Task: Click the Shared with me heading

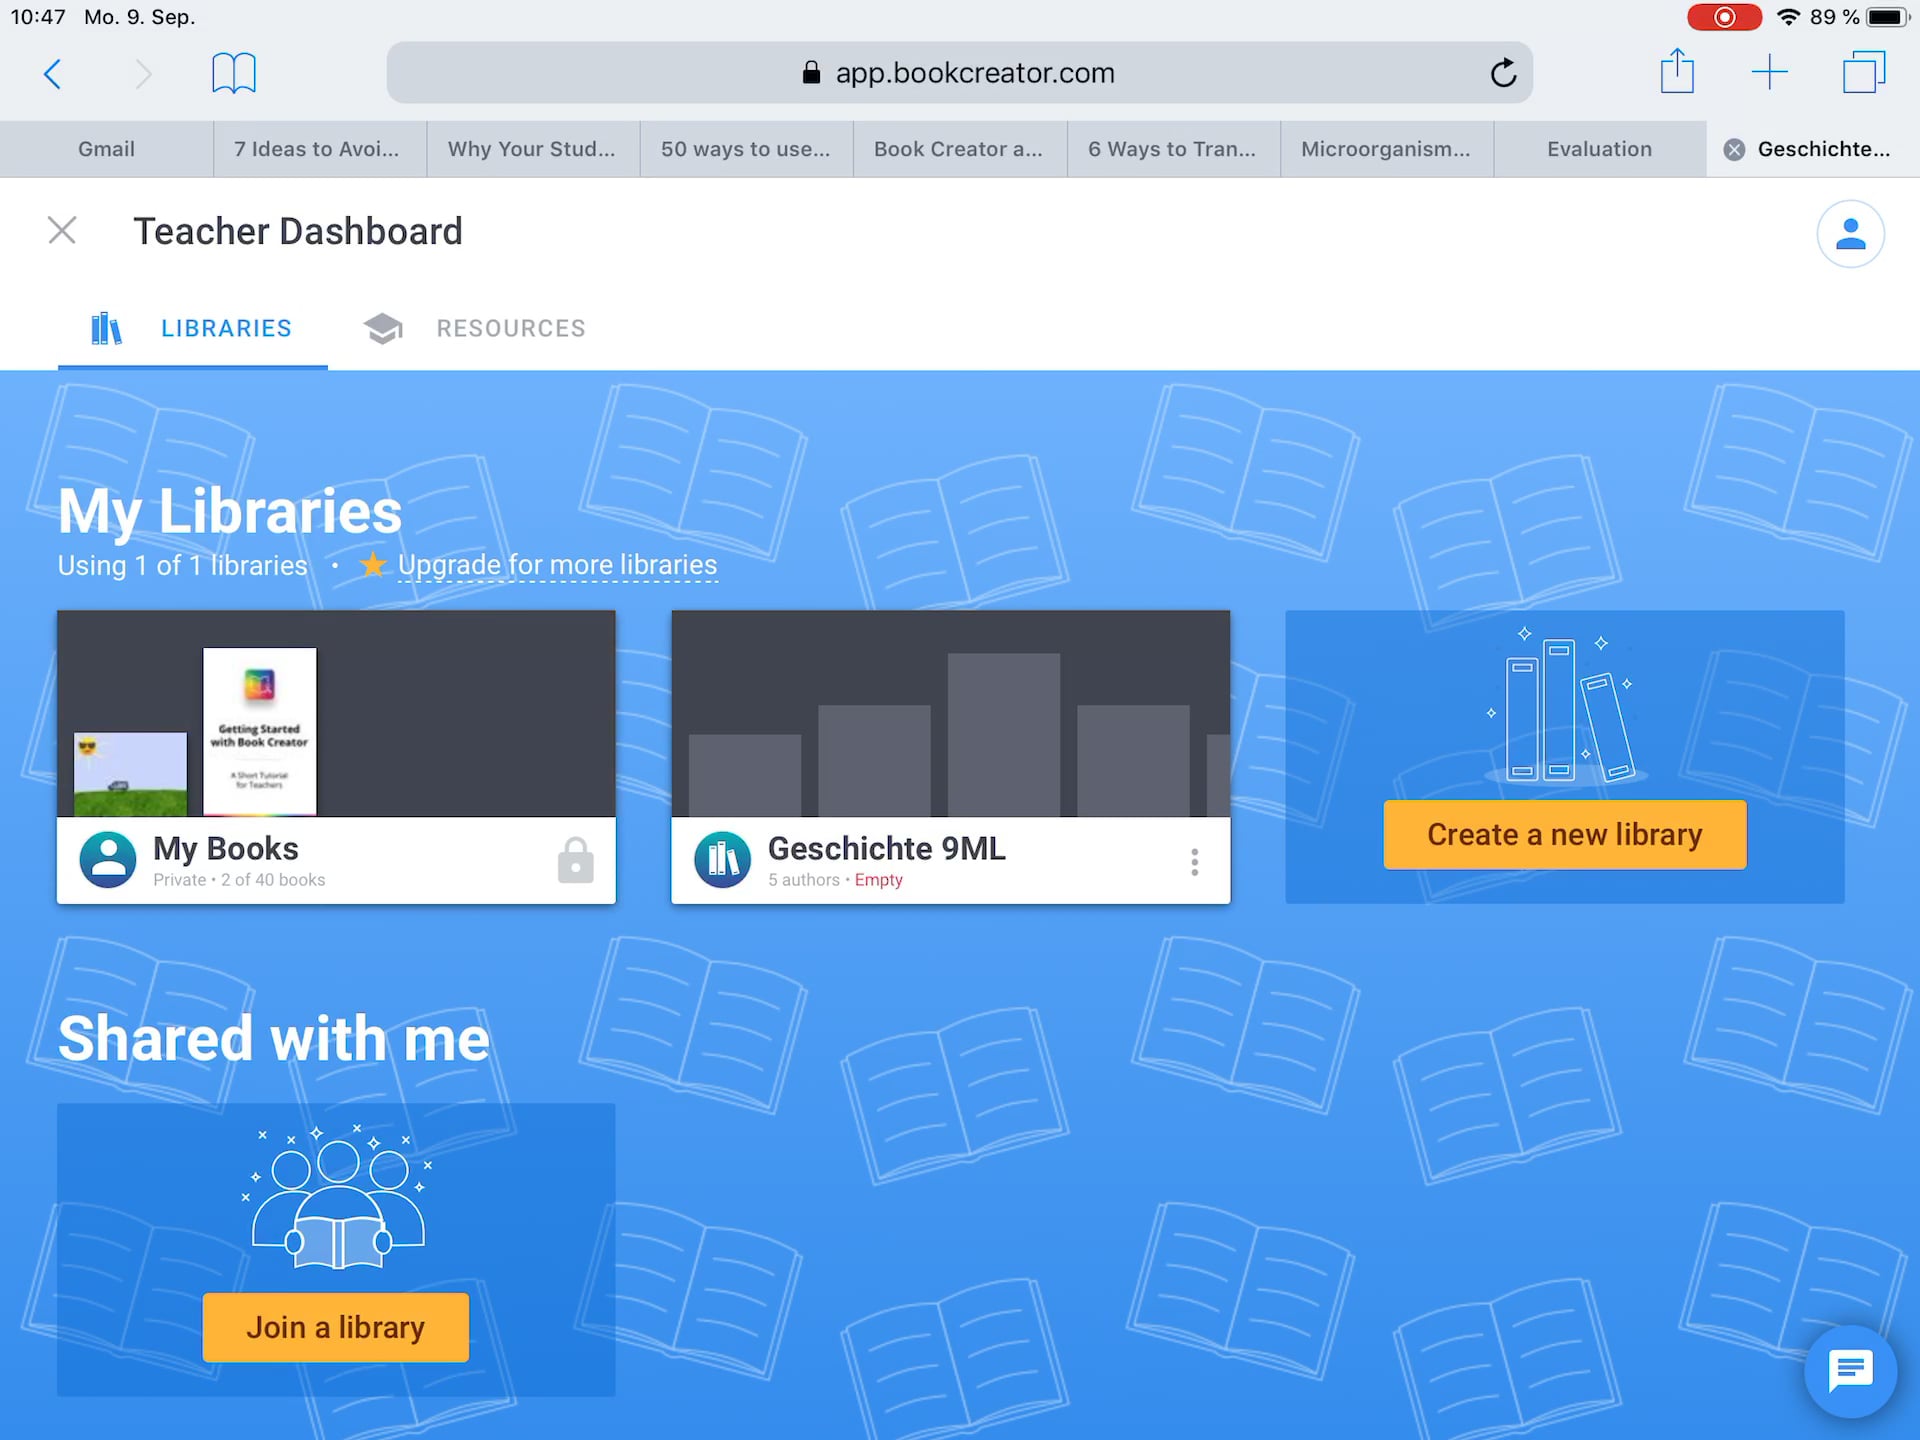Action: click(x=274, y=1038)
